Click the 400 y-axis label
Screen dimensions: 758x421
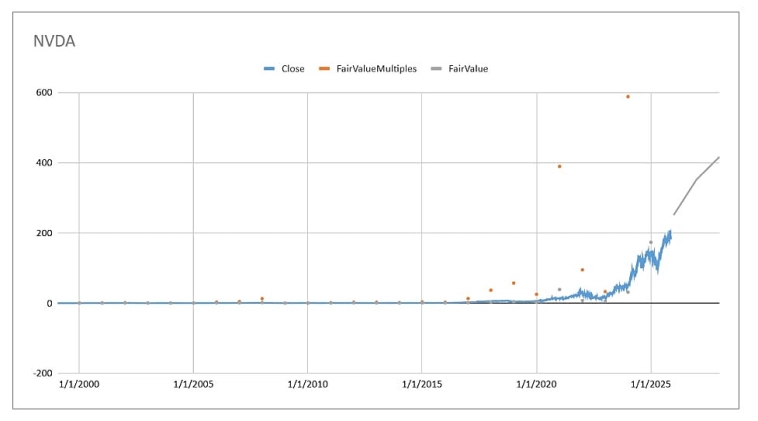(44, 163)
